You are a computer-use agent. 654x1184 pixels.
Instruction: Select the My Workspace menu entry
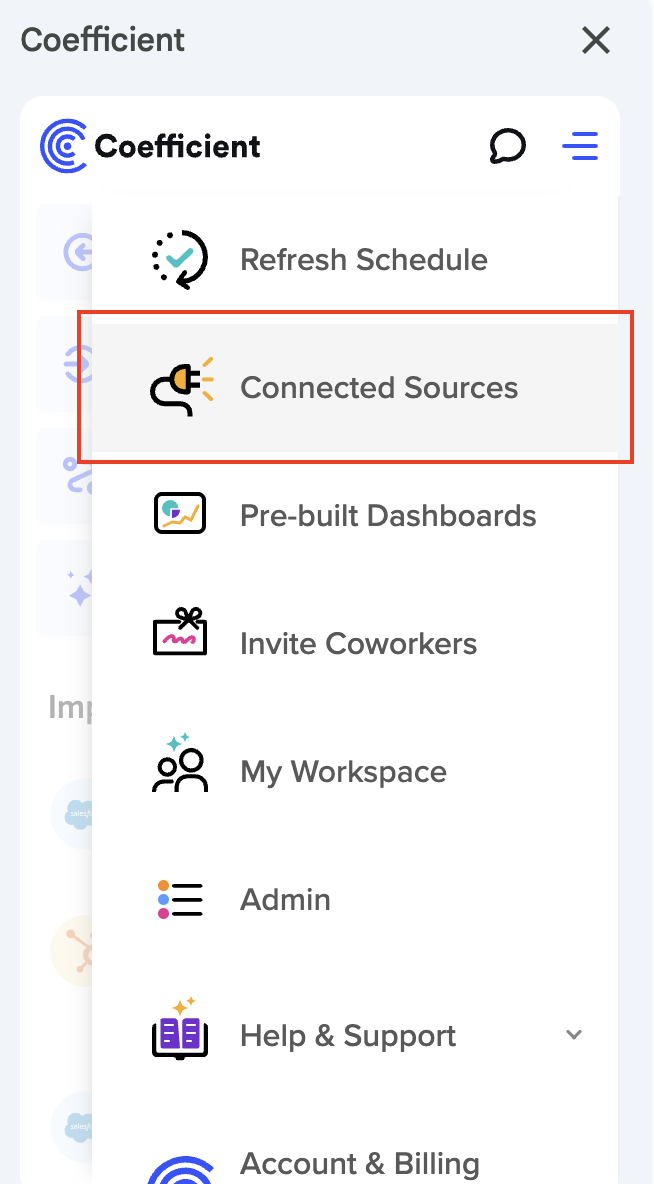coord(342,771)
